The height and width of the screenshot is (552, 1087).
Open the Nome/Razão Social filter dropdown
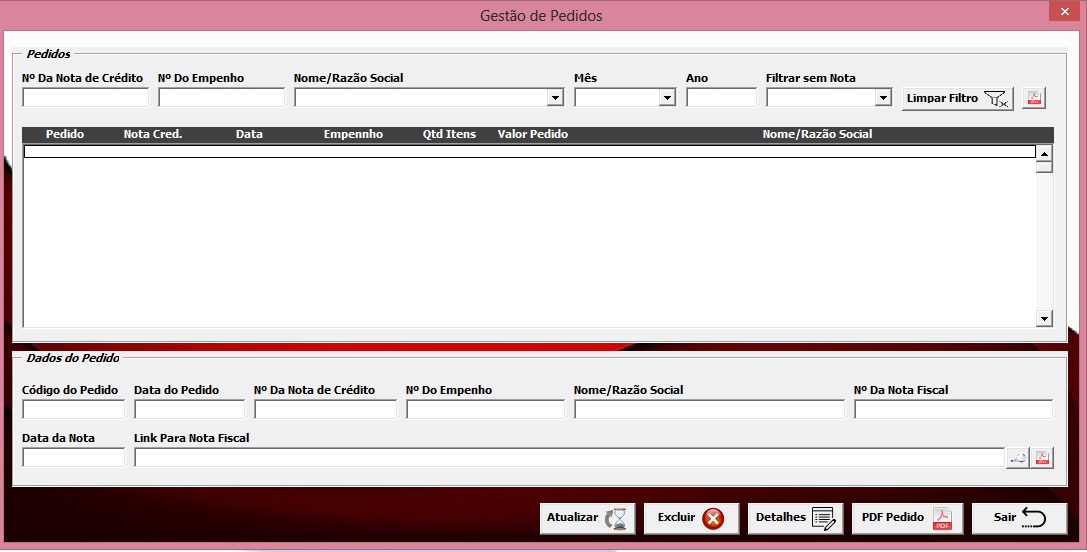555,98
